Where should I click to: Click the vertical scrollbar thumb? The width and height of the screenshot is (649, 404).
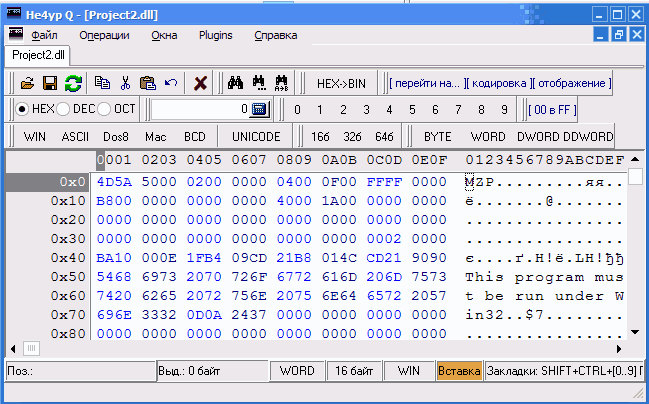tap(635, 177)
